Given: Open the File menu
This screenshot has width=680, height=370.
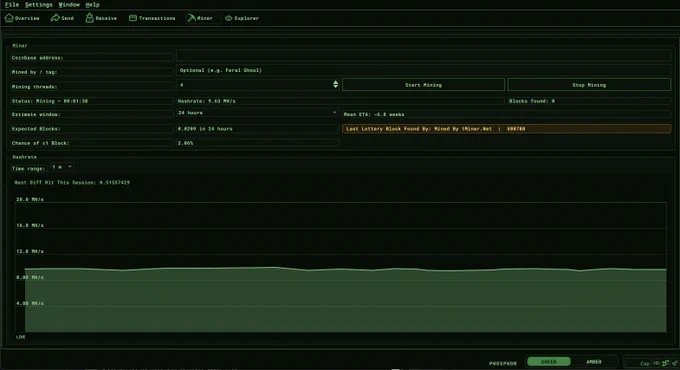Looking at the screenshot, I should tap(12, 5).
